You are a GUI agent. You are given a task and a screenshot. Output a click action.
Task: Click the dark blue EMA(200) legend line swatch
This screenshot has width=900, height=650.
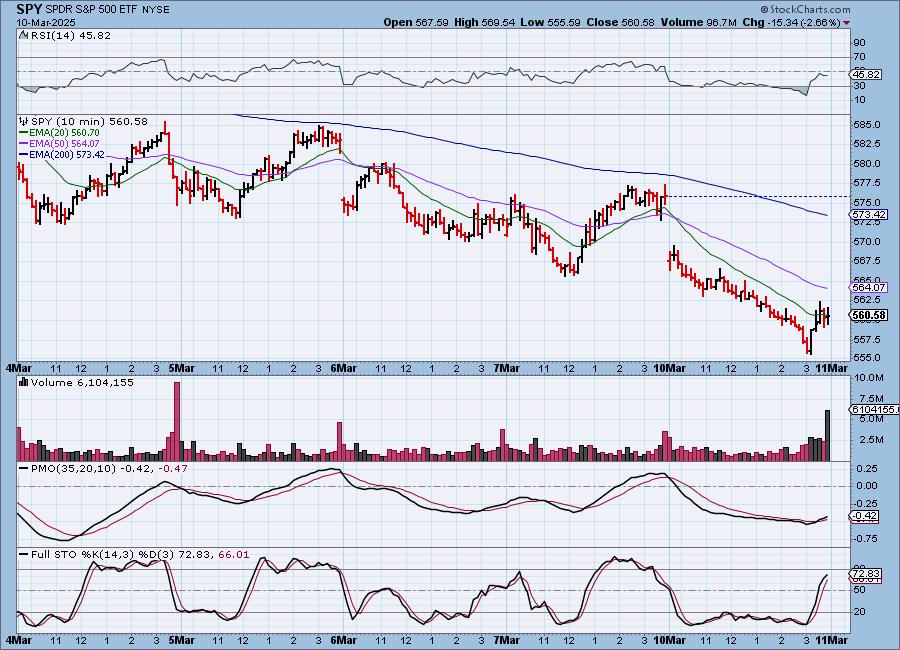[24, 154]
